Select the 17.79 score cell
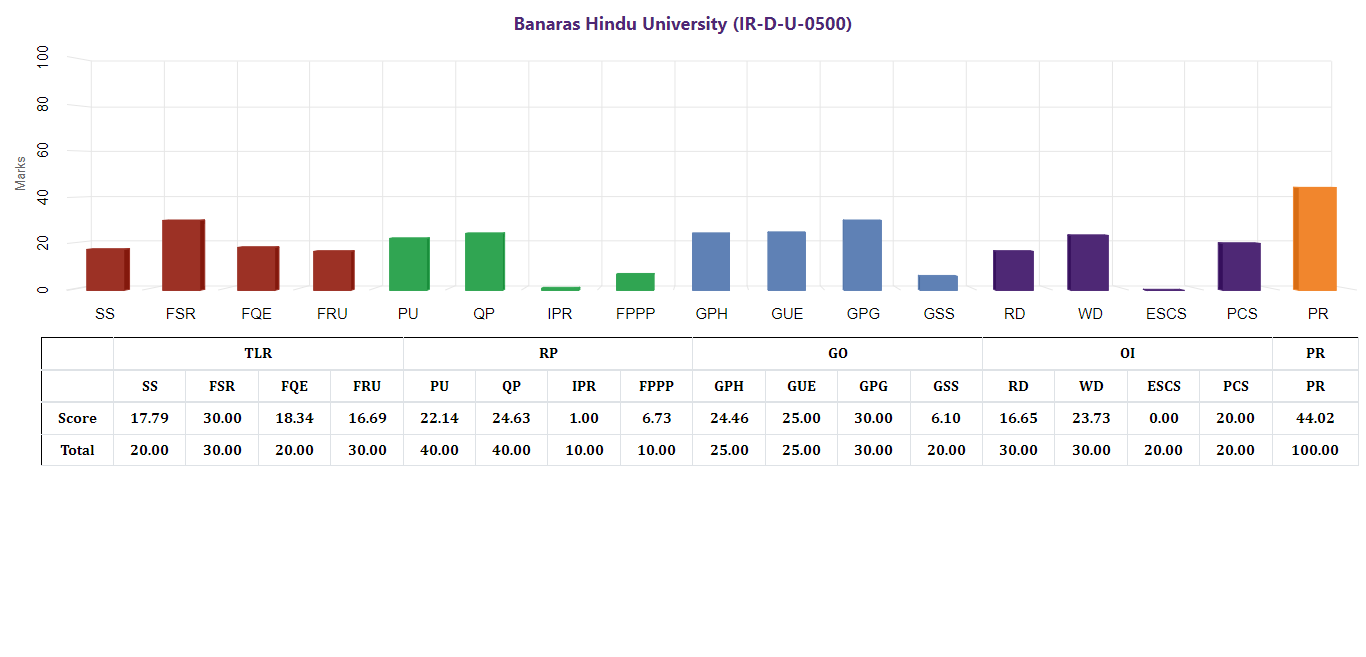 point(150,418)
